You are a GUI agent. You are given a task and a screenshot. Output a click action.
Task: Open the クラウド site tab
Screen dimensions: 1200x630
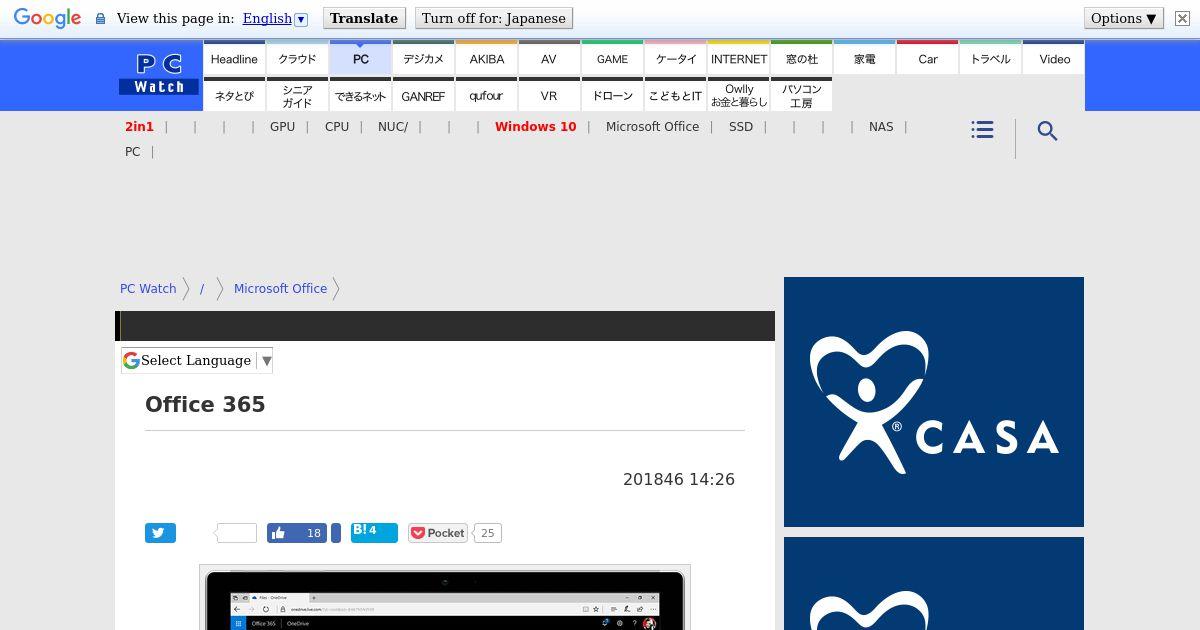click(x=297, y=58)
